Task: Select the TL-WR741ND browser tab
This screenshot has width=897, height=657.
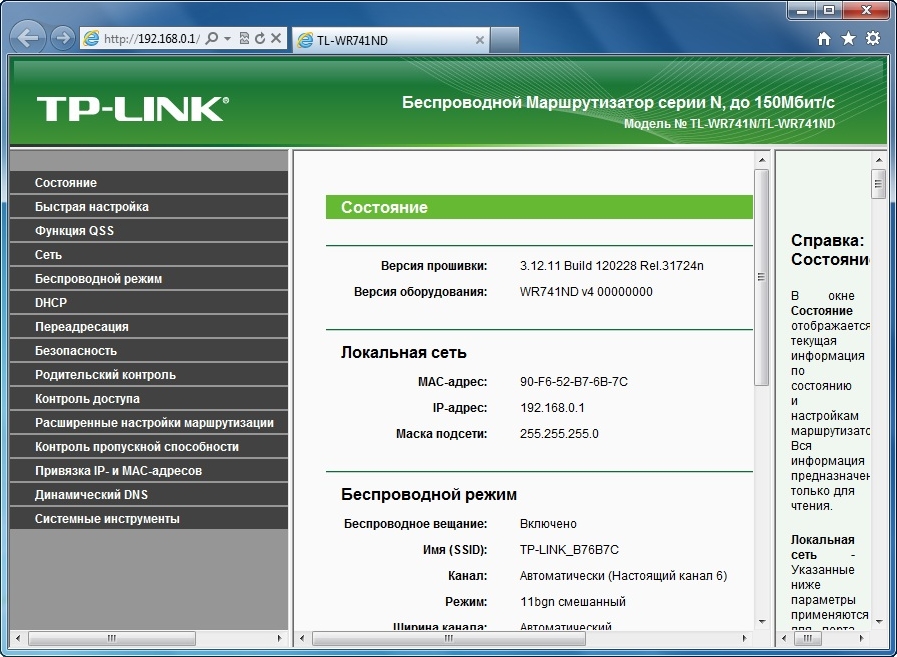Action: (391, 40)
